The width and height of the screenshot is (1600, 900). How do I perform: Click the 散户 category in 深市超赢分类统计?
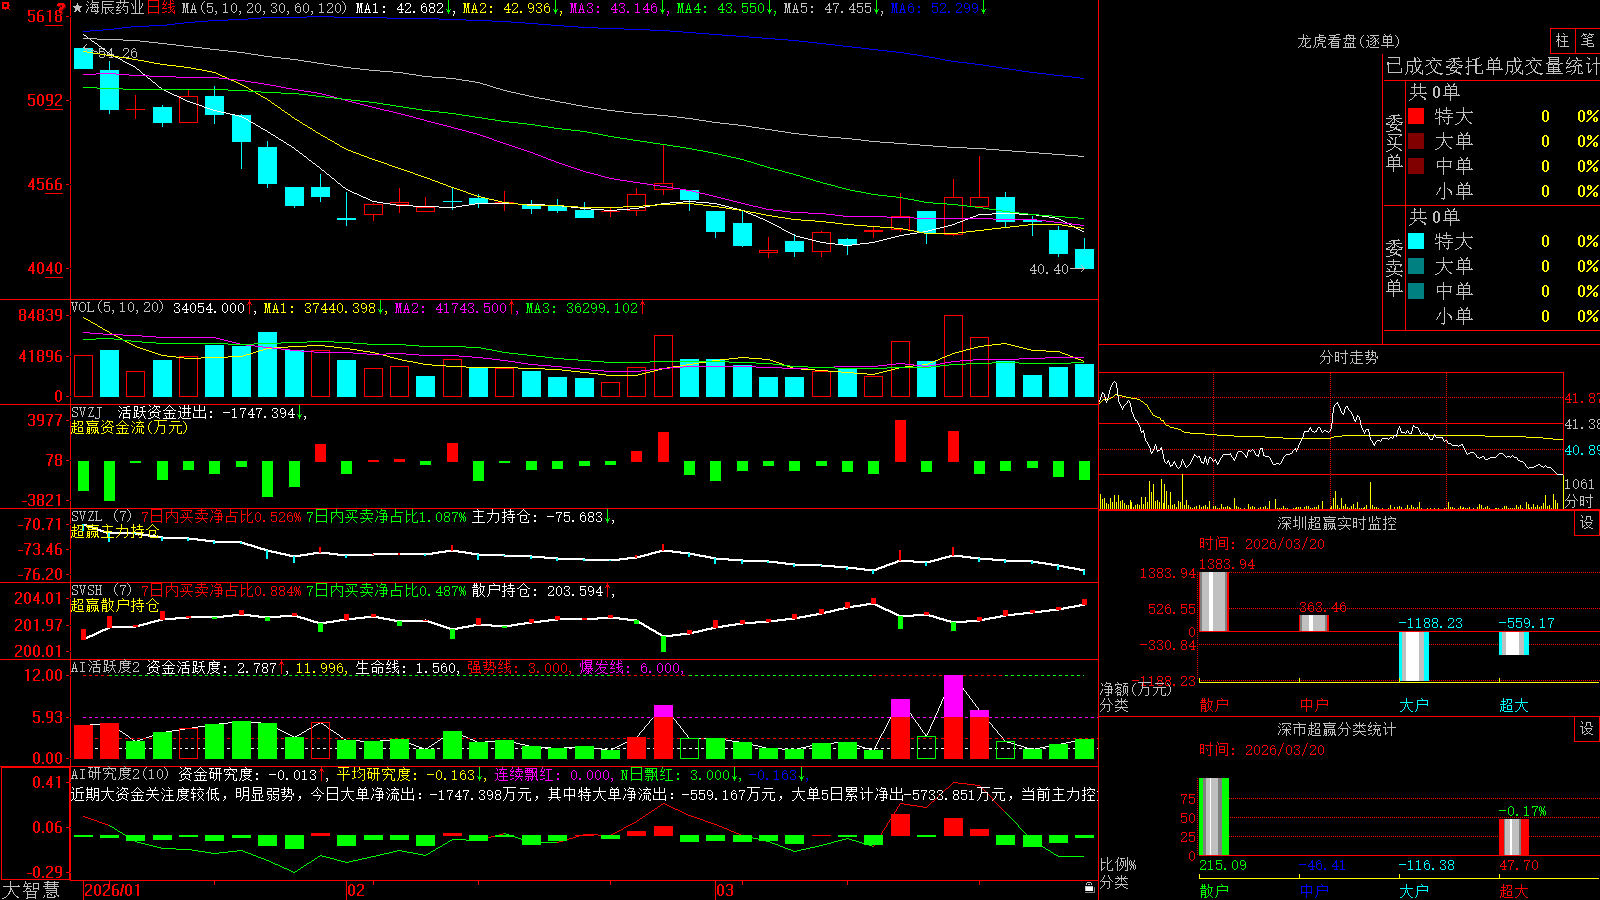tap(1213, 890)
